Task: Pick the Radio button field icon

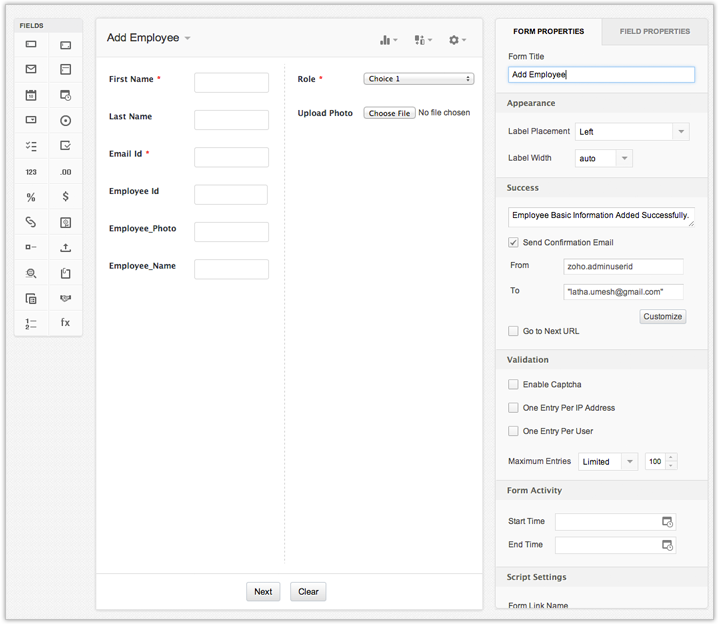Action: click(65, 121)
